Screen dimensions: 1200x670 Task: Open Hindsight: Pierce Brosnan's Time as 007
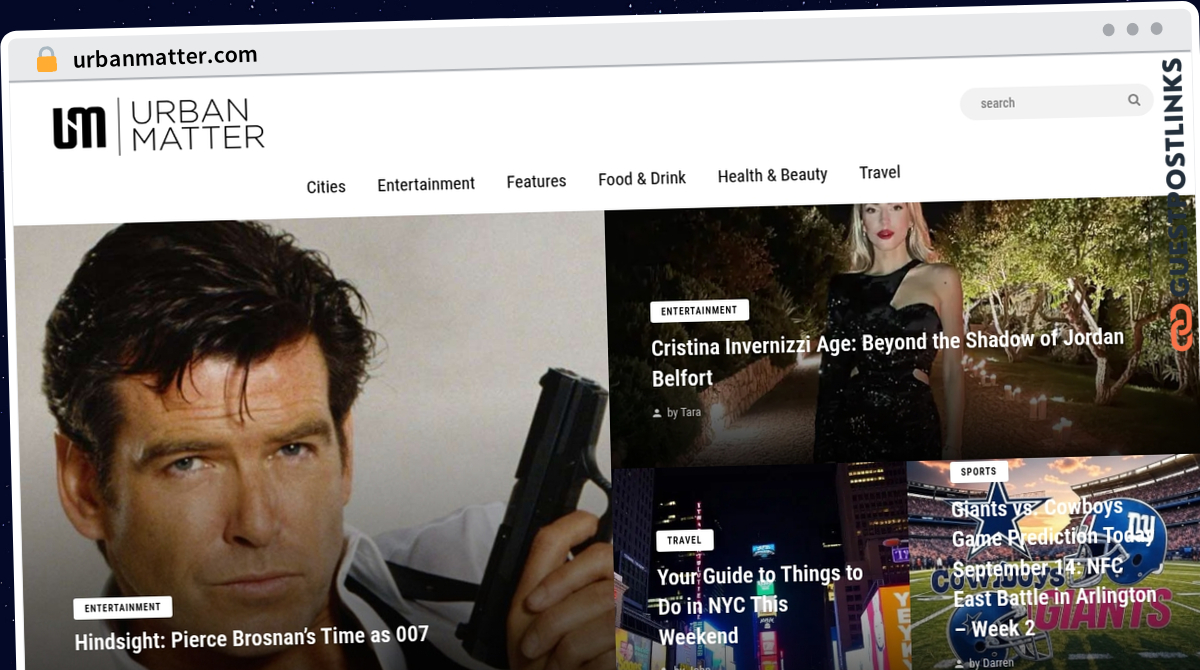(252, 636)
